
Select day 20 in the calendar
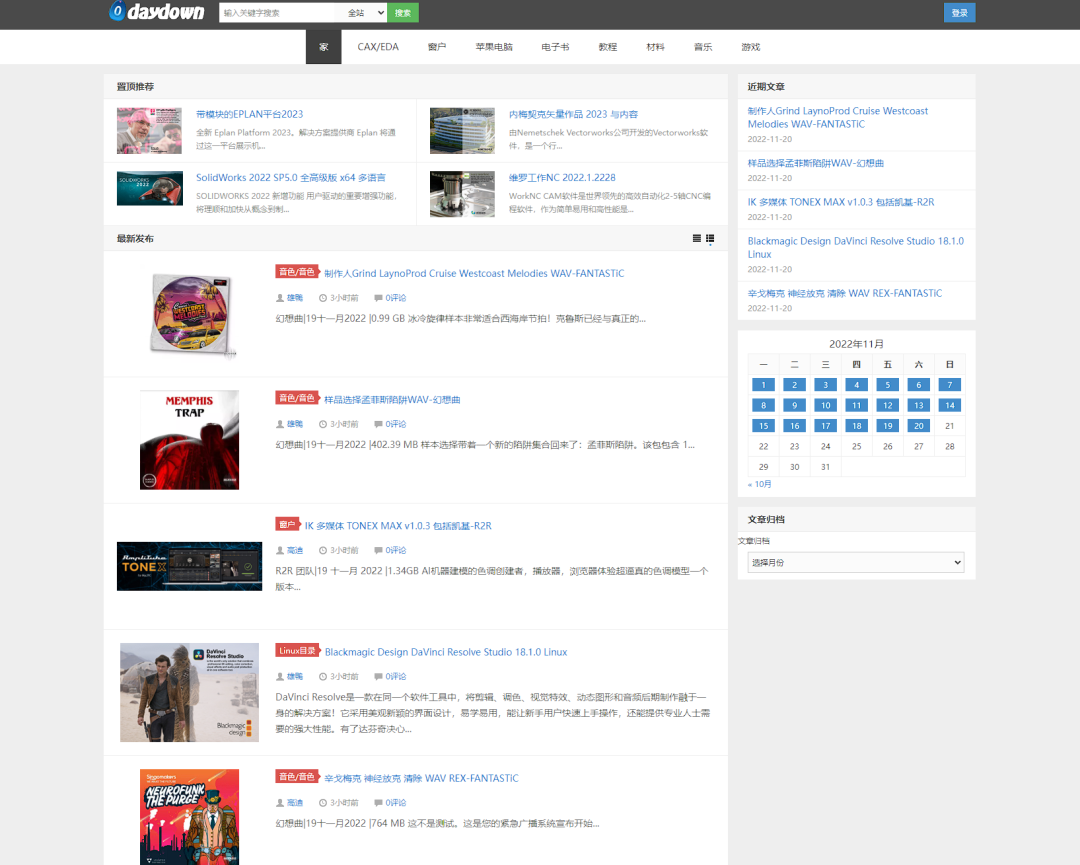pos(918,425)
